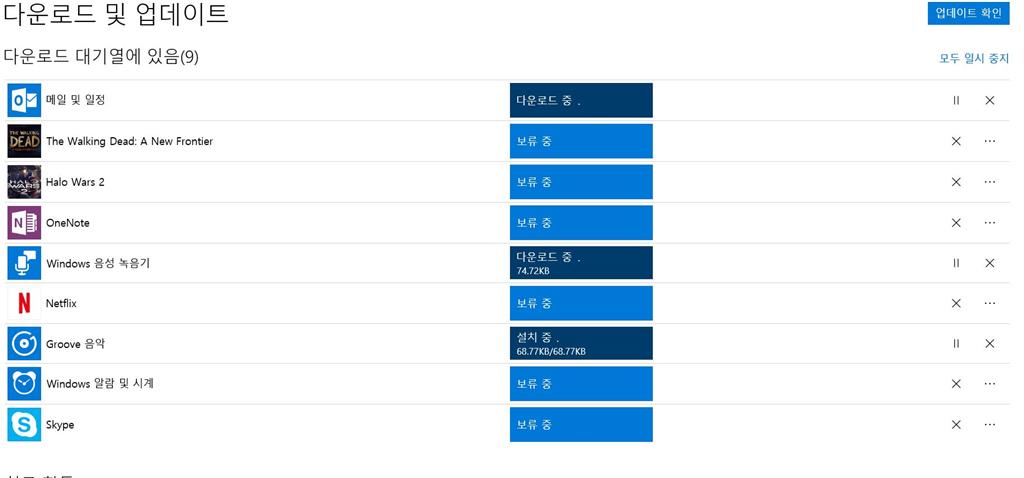Click the Windows voice recorder microphone icon
This screenshot has height=478, width=1024.
point(24,263)
